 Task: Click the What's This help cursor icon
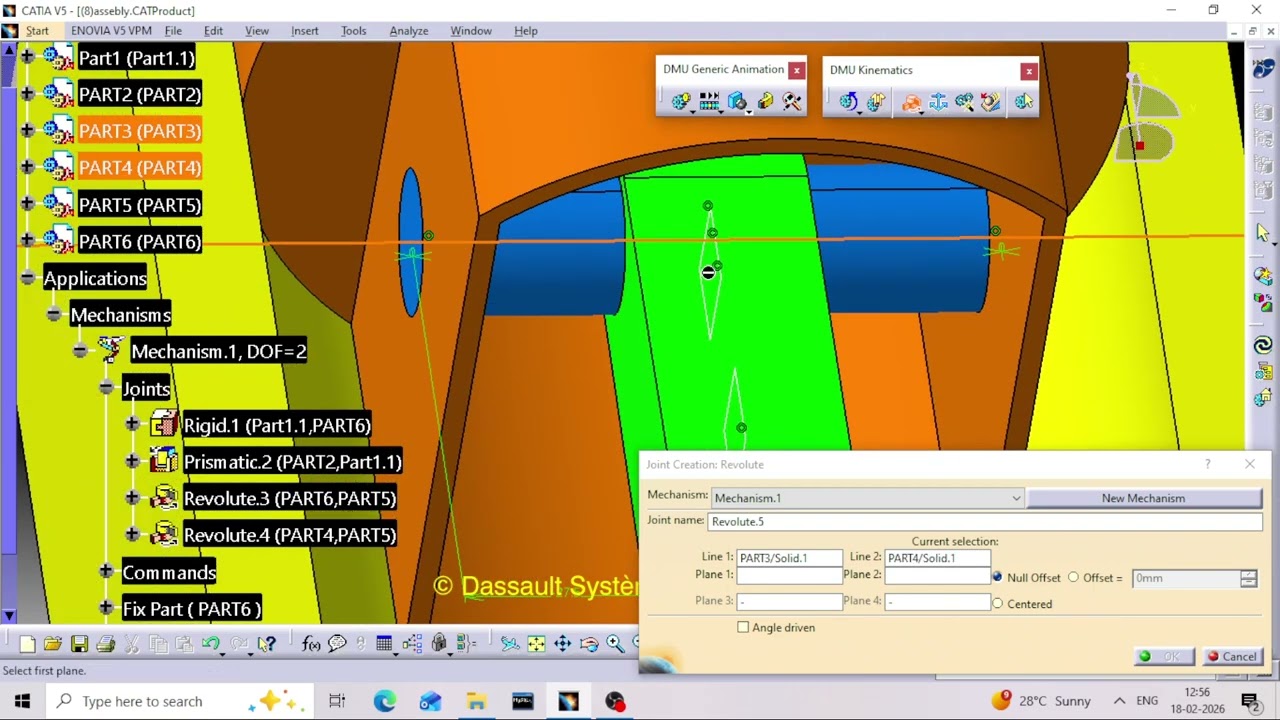[266, 644]
